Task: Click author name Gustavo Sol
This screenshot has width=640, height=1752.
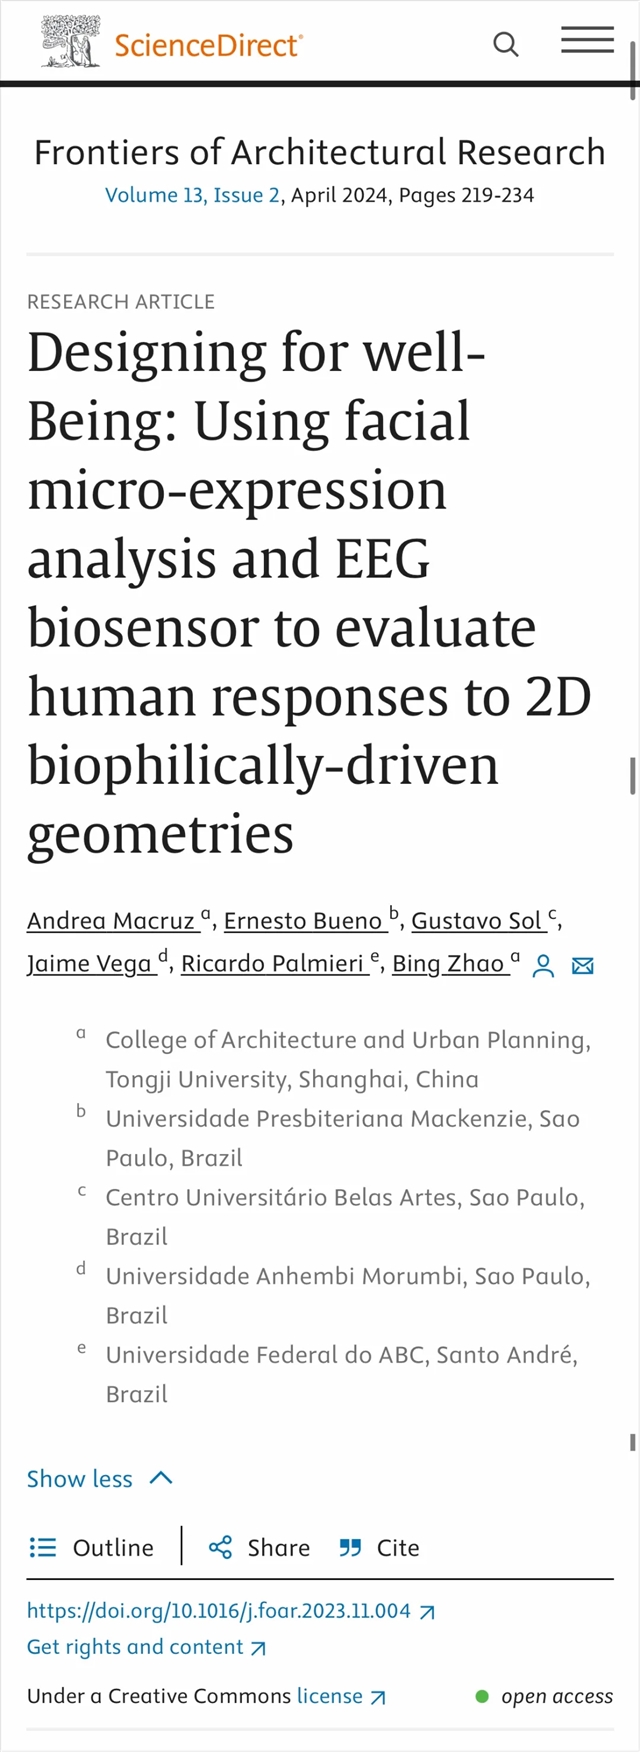Action: click(477, 921)
